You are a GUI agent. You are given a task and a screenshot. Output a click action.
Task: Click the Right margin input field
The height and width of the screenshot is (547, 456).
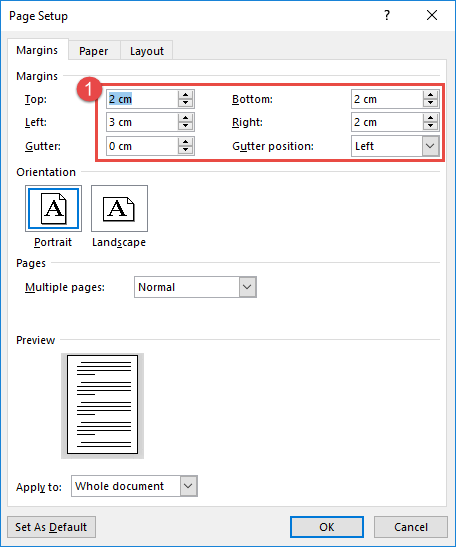387,122
